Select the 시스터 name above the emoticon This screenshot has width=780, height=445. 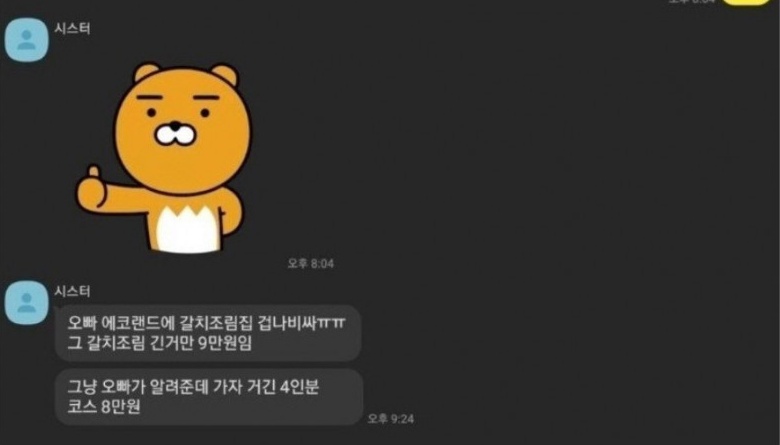(x=72, y=29)
